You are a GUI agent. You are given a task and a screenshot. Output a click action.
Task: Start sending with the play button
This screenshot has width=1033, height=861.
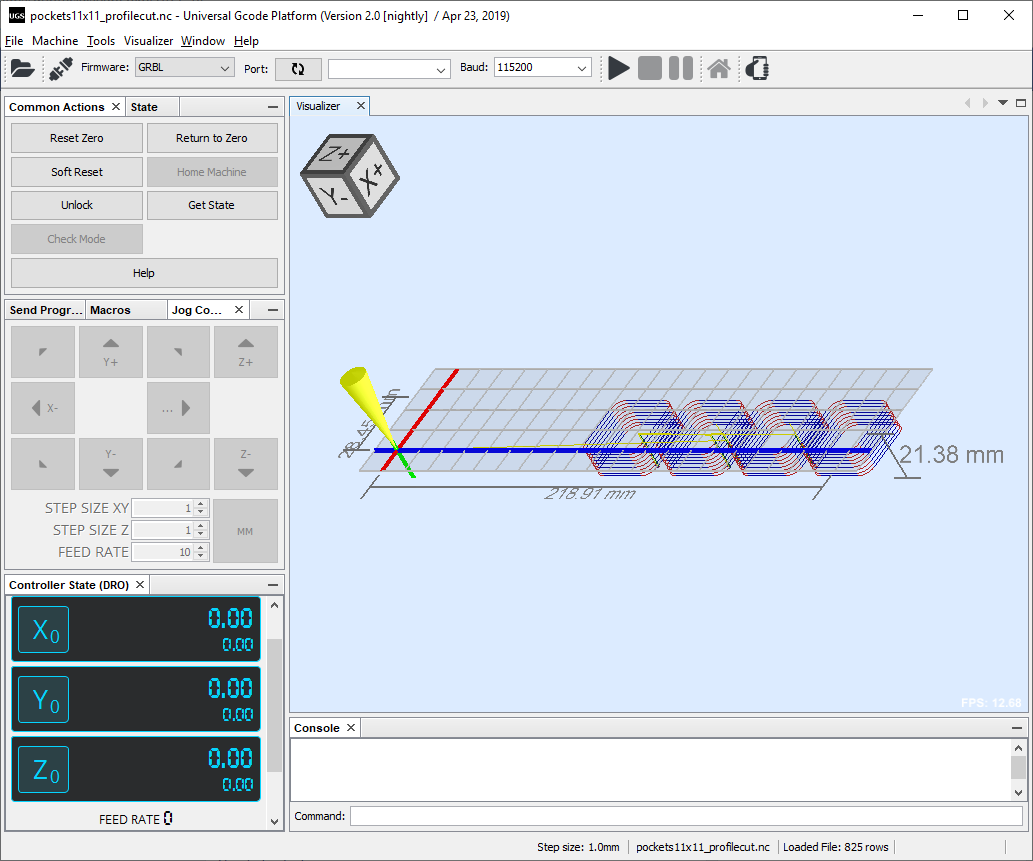(x=618, y=68)
